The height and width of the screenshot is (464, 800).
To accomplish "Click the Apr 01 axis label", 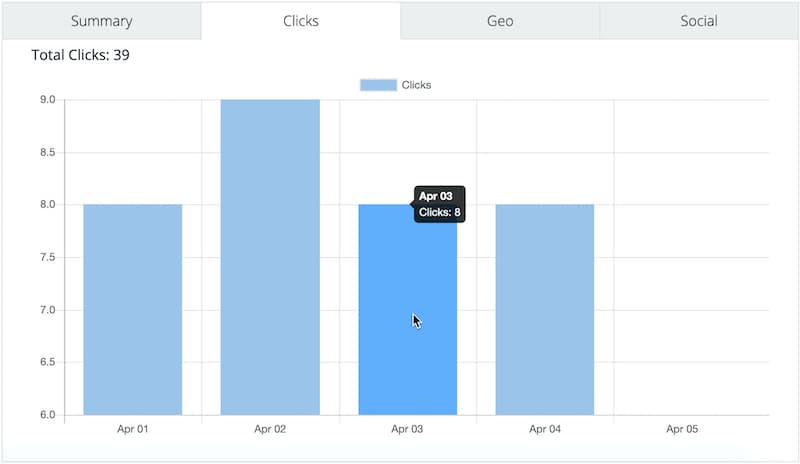I will [133, 429].
